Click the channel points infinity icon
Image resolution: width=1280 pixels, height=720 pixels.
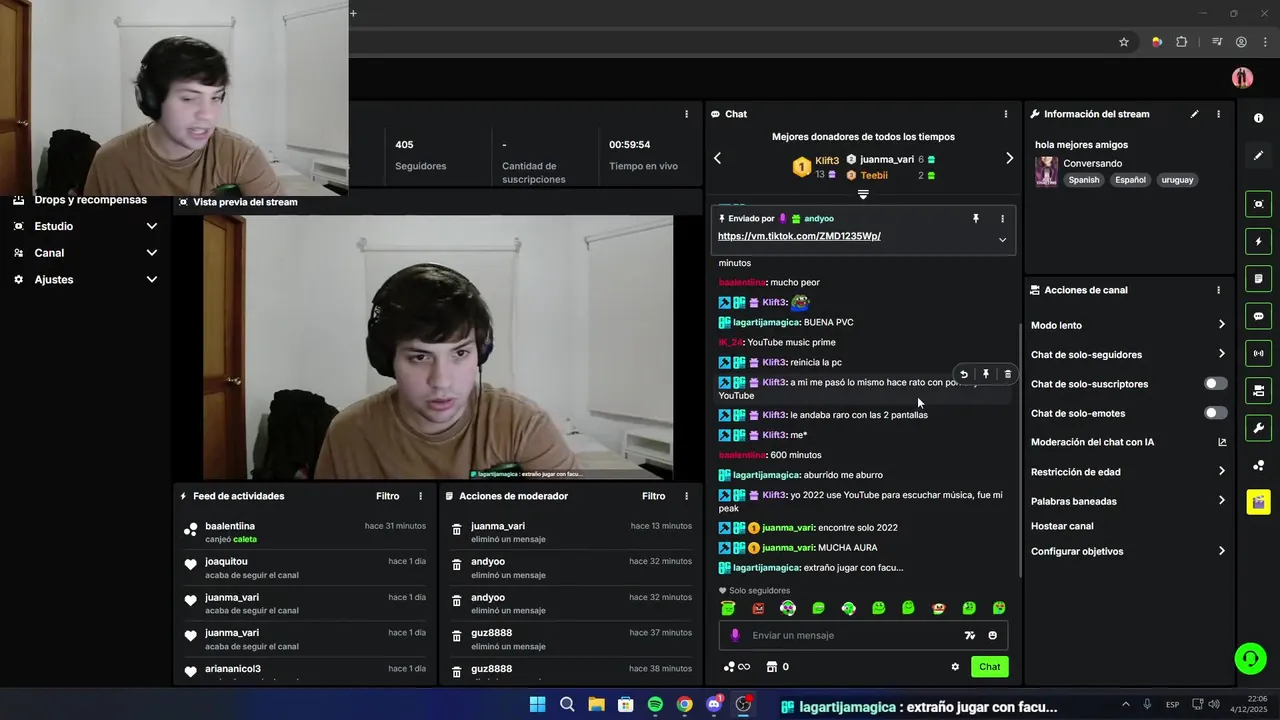737,667
